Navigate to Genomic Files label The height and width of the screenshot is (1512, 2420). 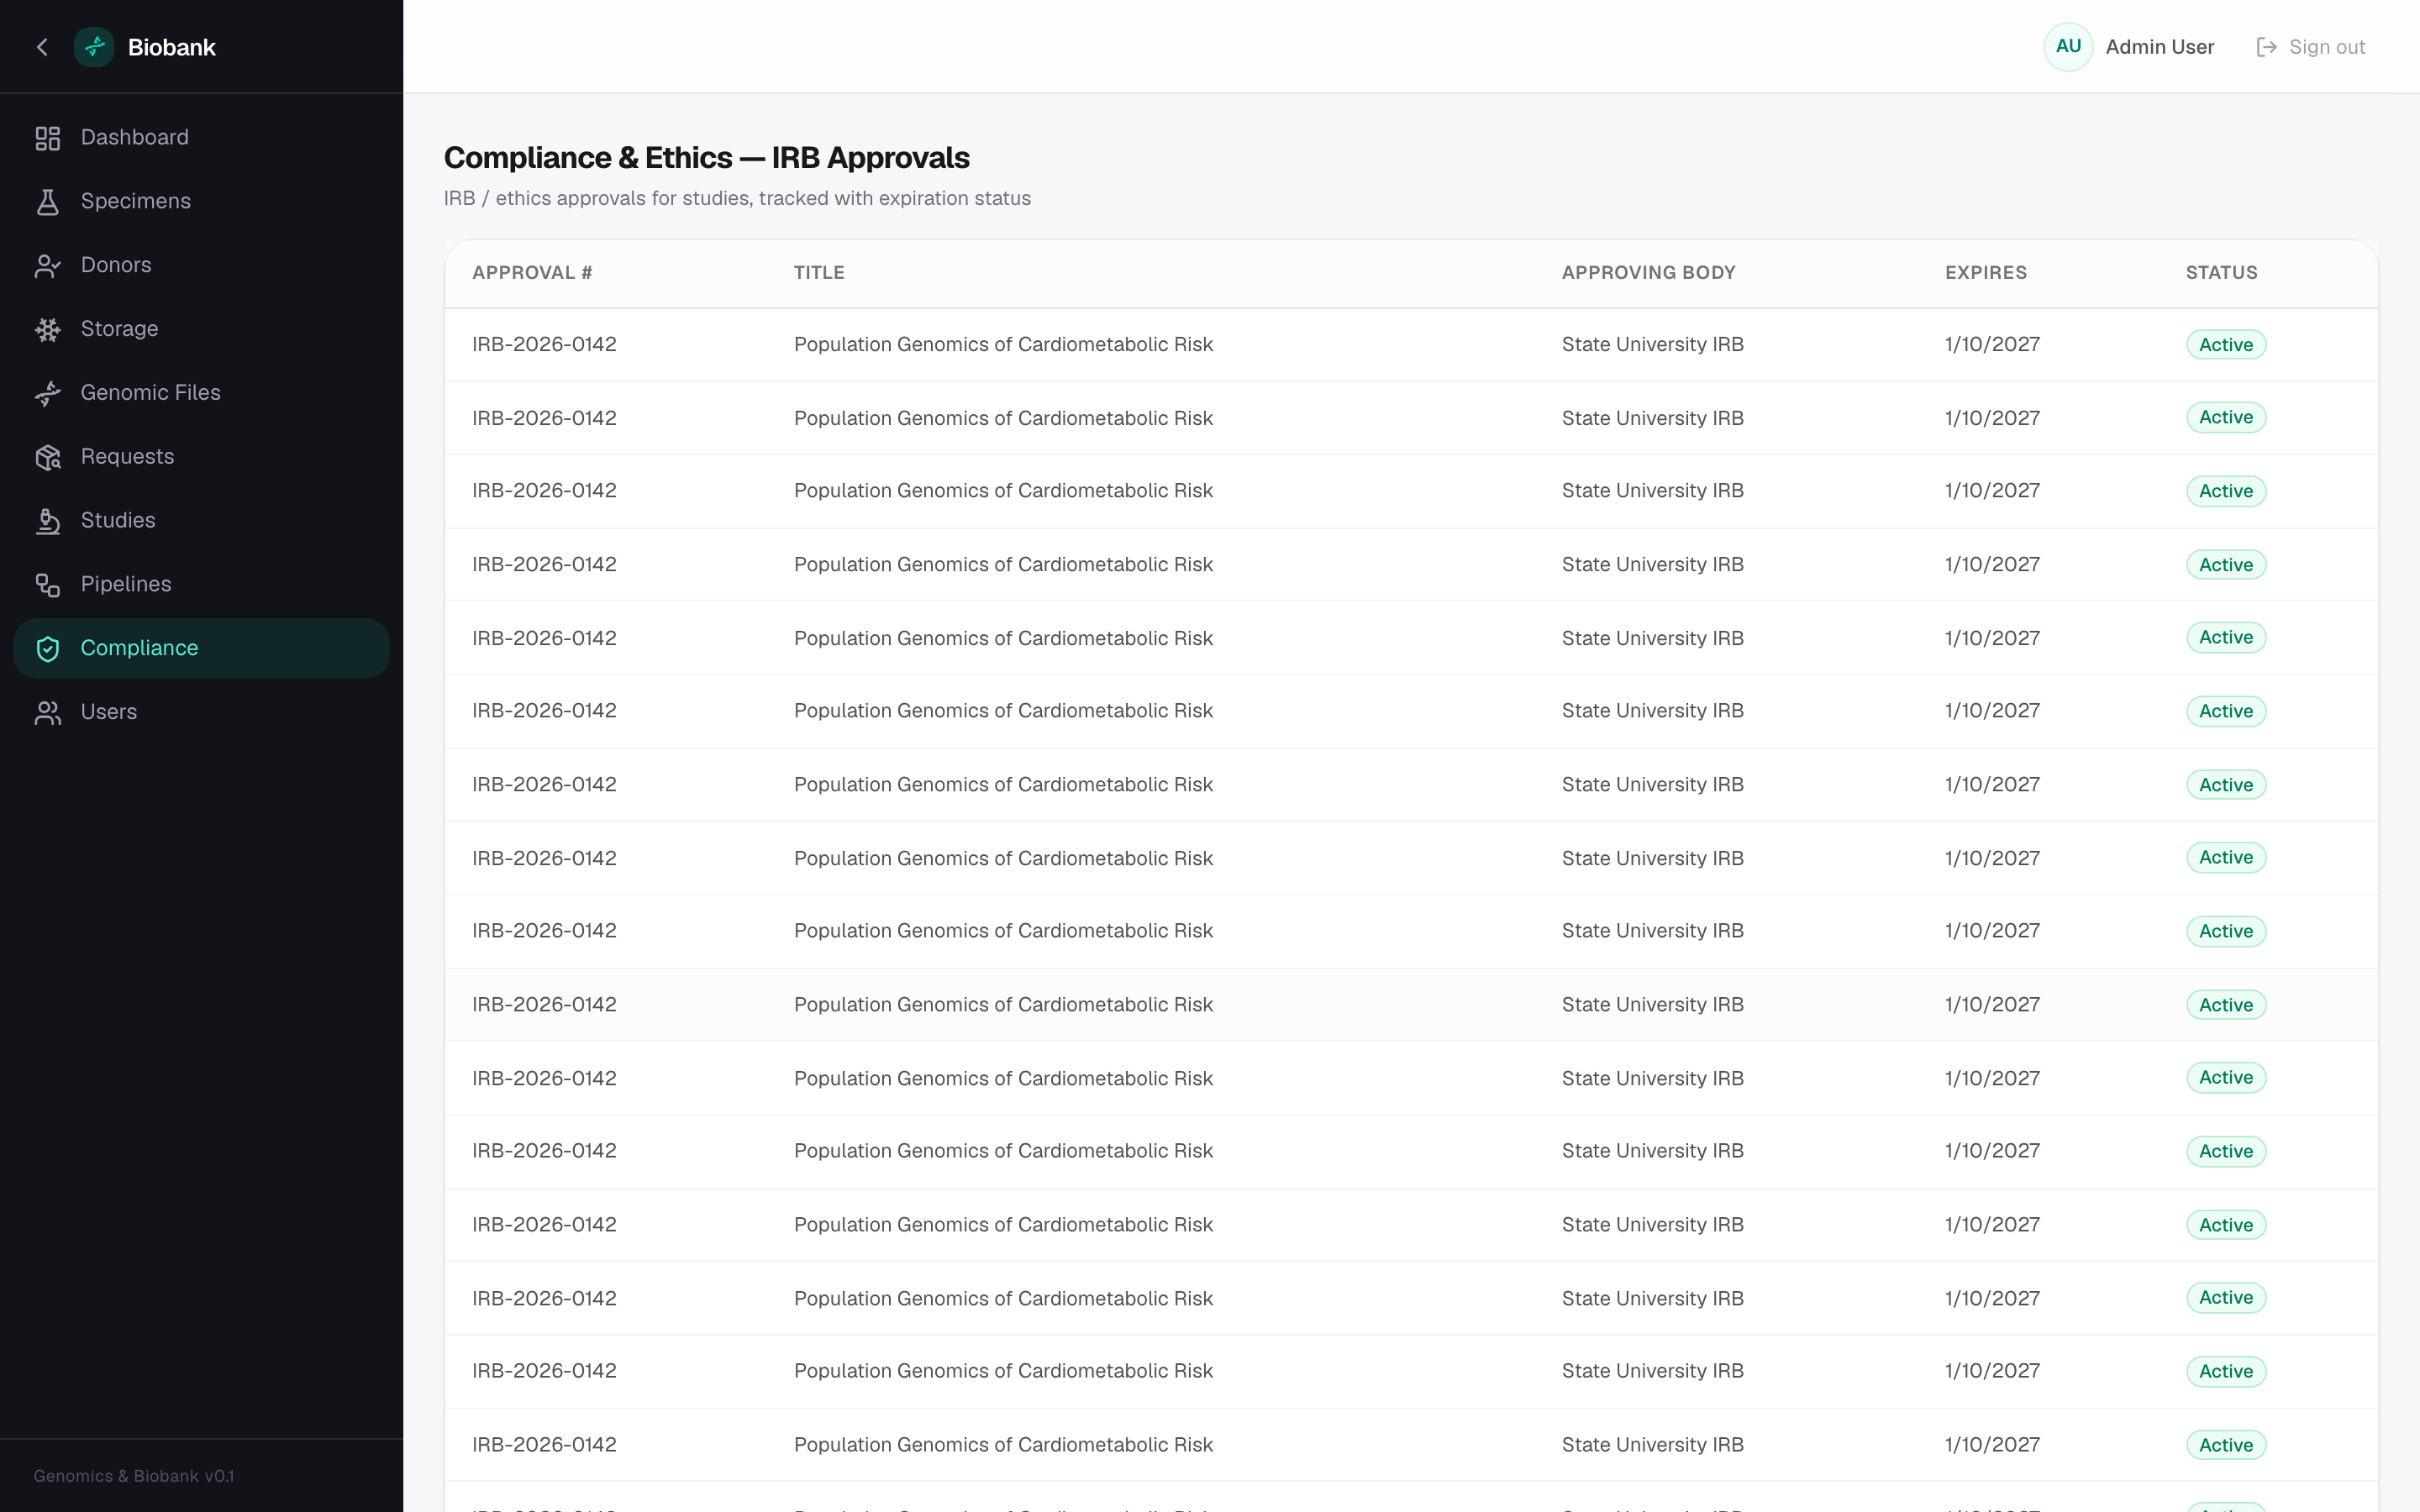click(x=151, y=393)
